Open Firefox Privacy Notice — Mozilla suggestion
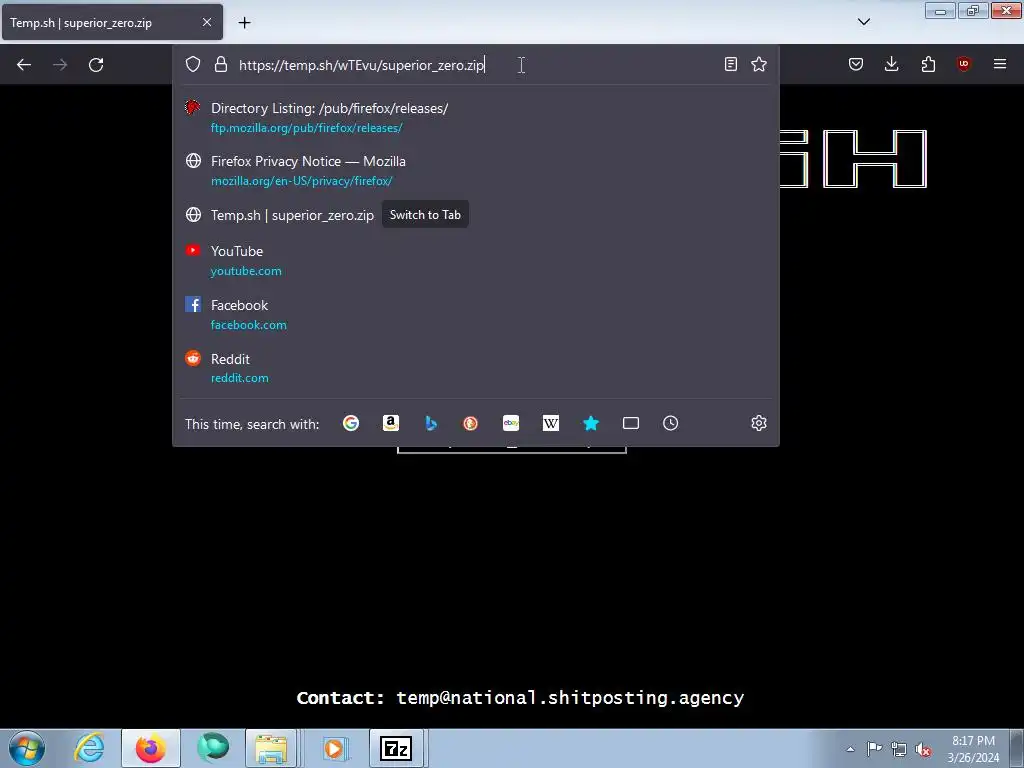 (x=476, y=170)
